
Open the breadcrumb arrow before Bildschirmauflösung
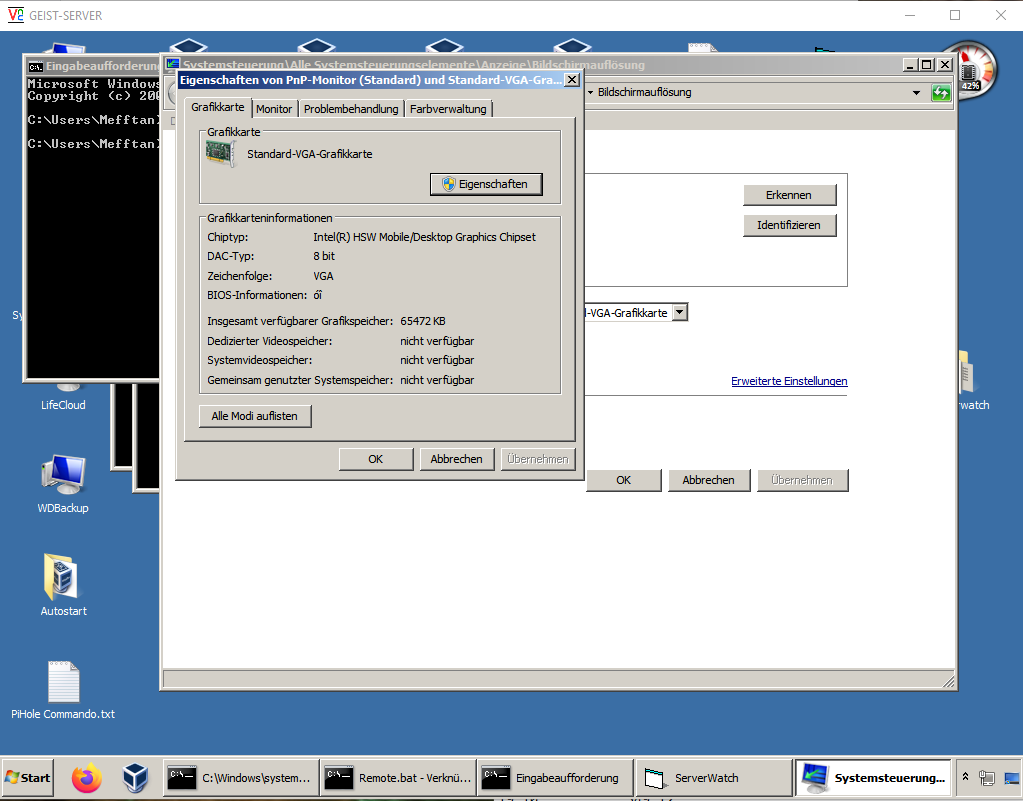[590, 93]
